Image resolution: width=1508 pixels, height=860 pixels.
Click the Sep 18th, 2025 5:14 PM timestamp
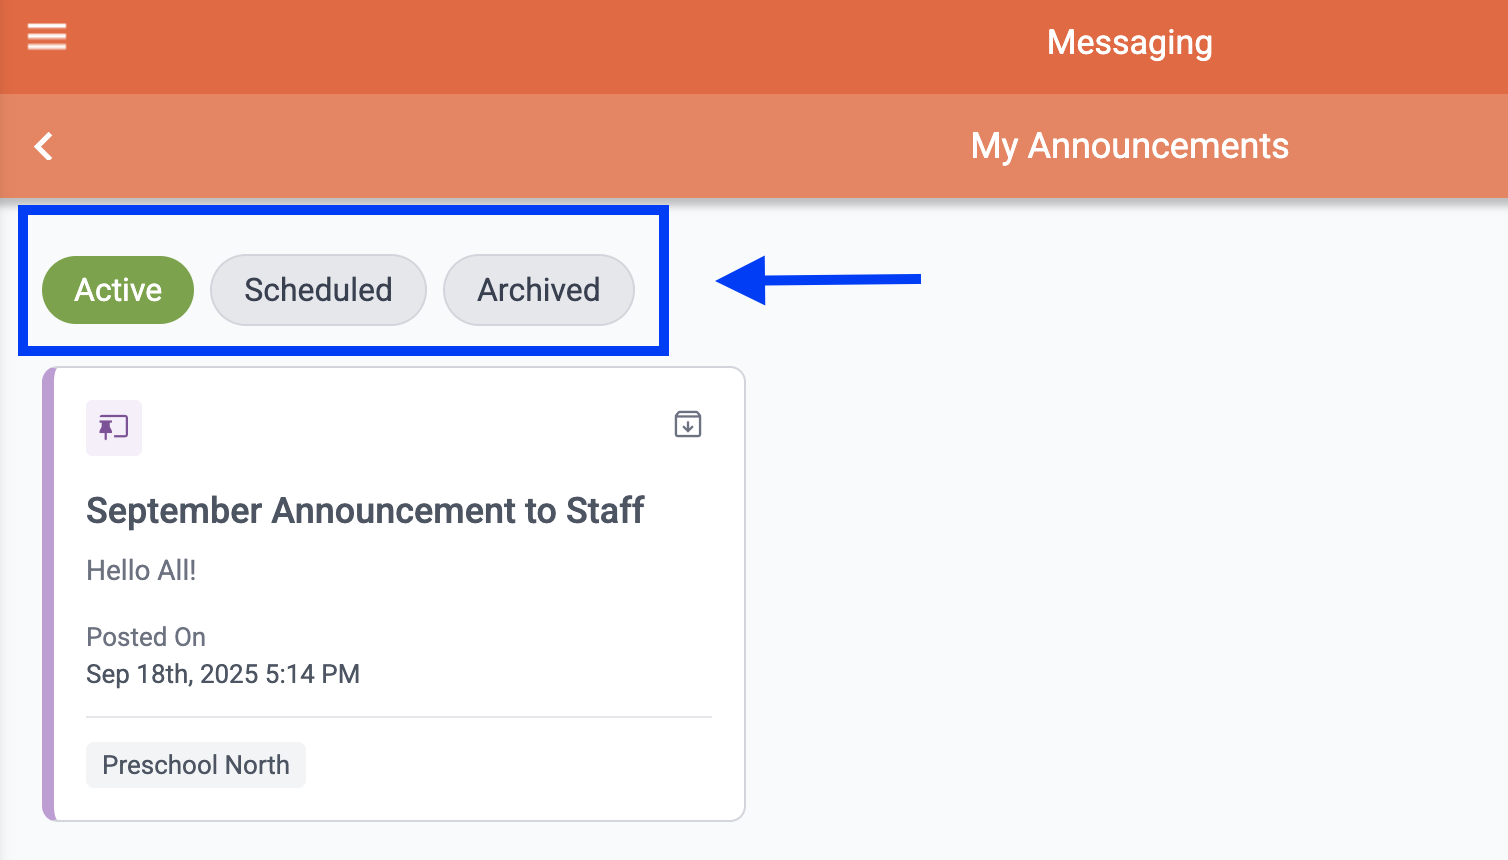(223, 674)
